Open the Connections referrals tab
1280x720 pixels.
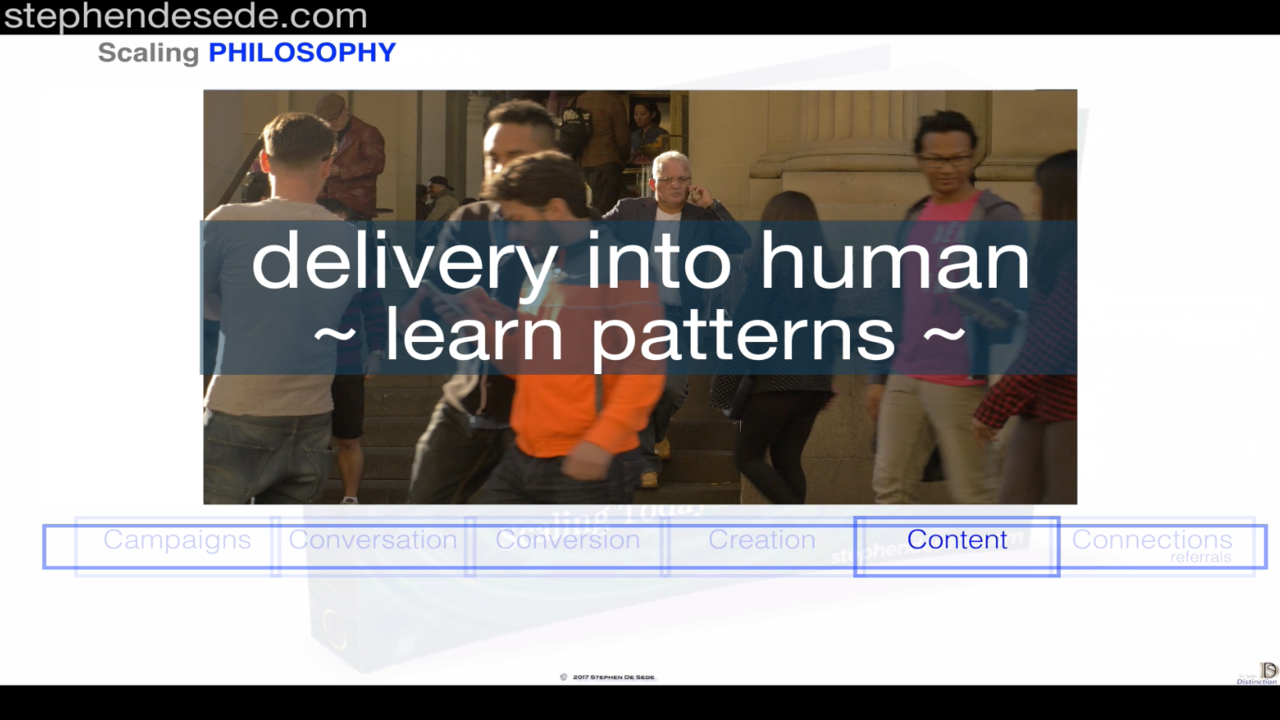point(1152,545)
